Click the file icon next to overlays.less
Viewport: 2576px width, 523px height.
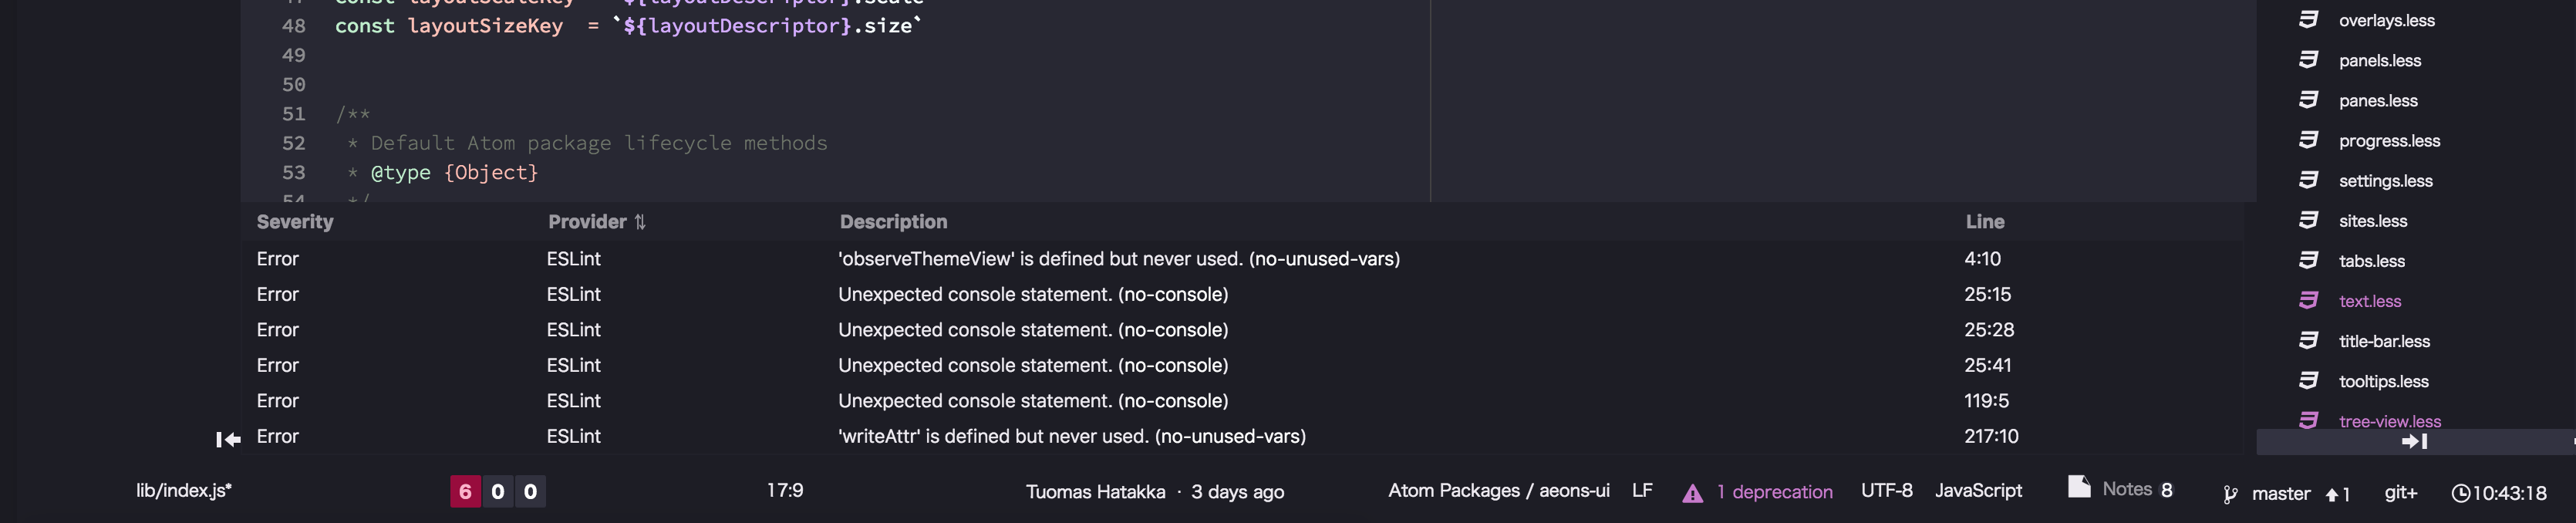click(2308, 20)
